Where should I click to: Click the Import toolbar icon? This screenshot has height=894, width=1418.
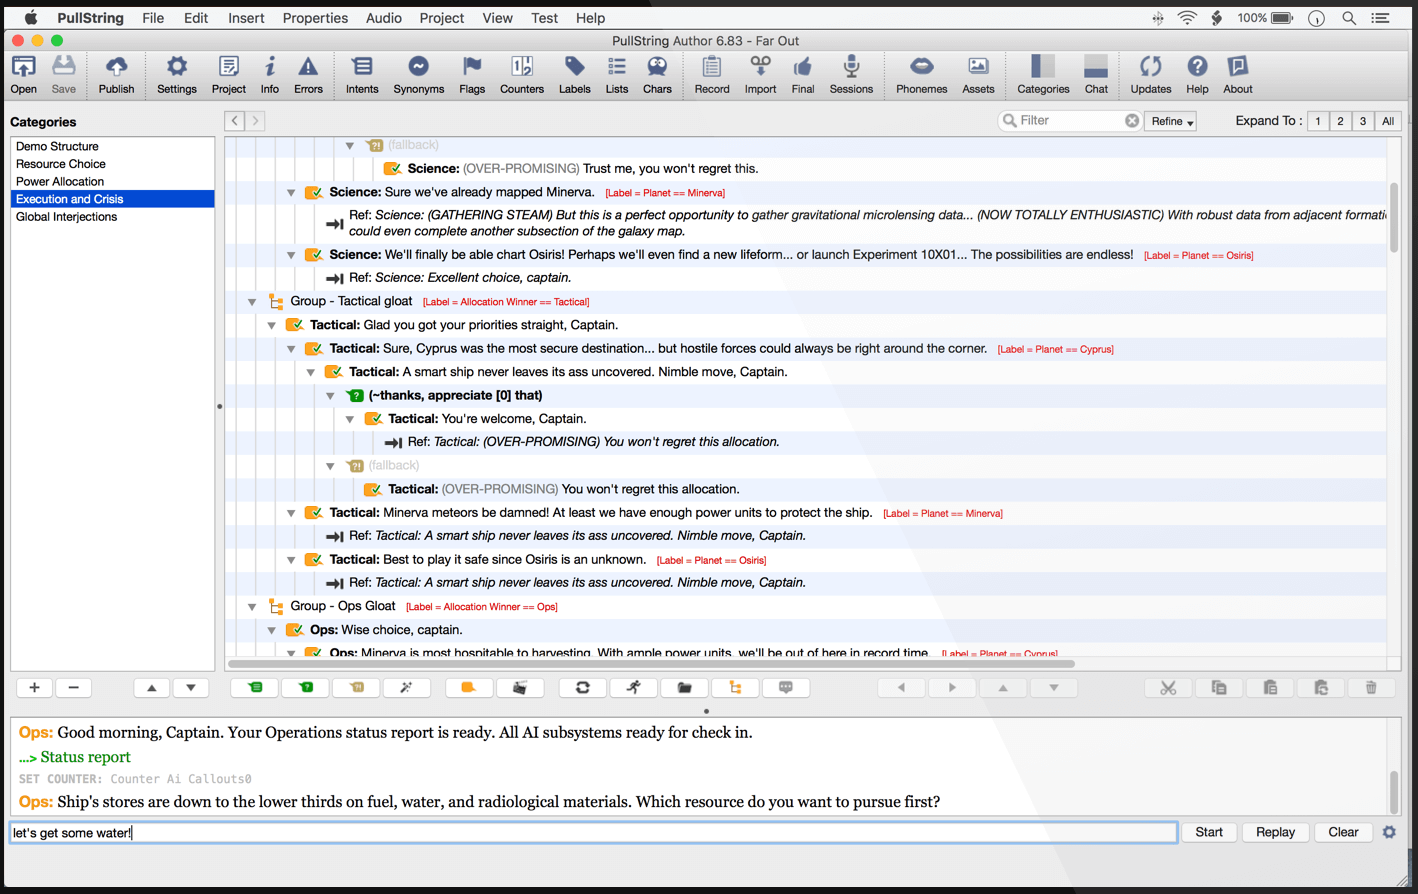click(760, 74)
